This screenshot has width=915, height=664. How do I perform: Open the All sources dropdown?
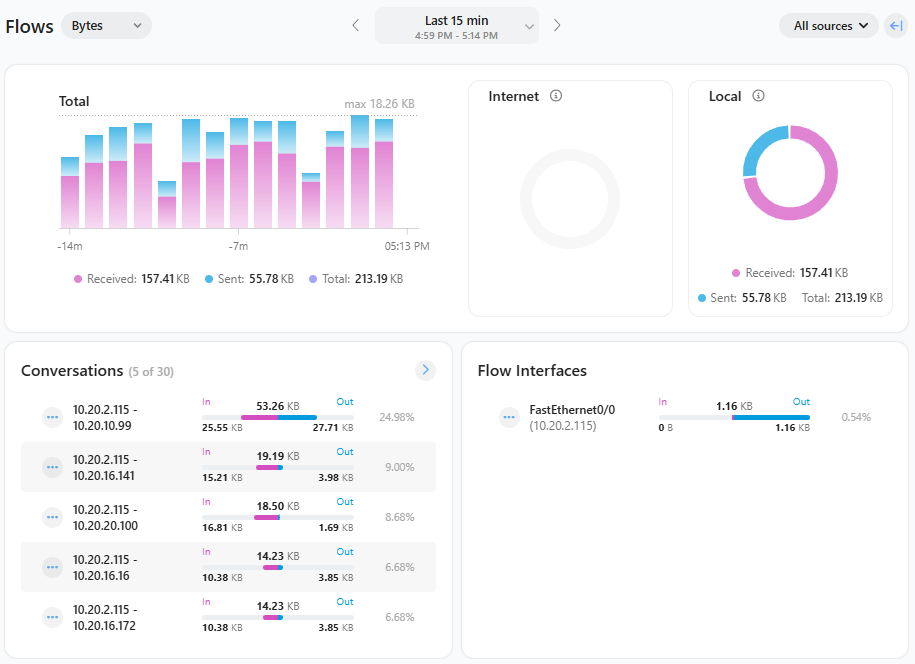pos(829,26)
